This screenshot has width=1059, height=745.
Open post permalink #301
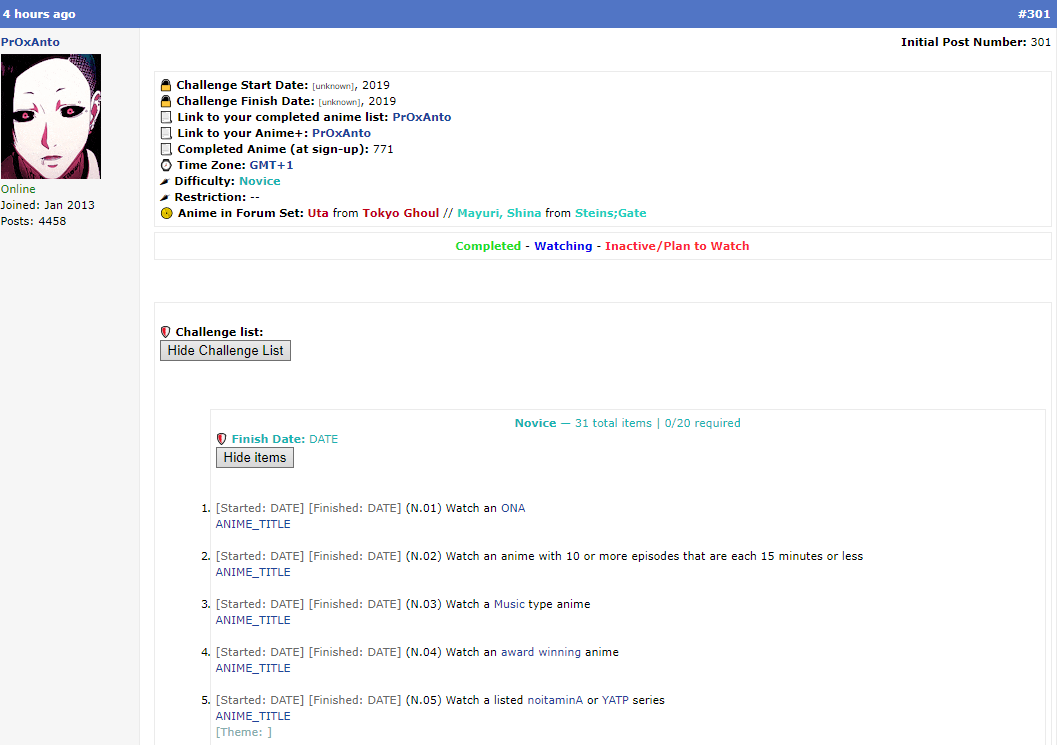(x=1033, y=14)
